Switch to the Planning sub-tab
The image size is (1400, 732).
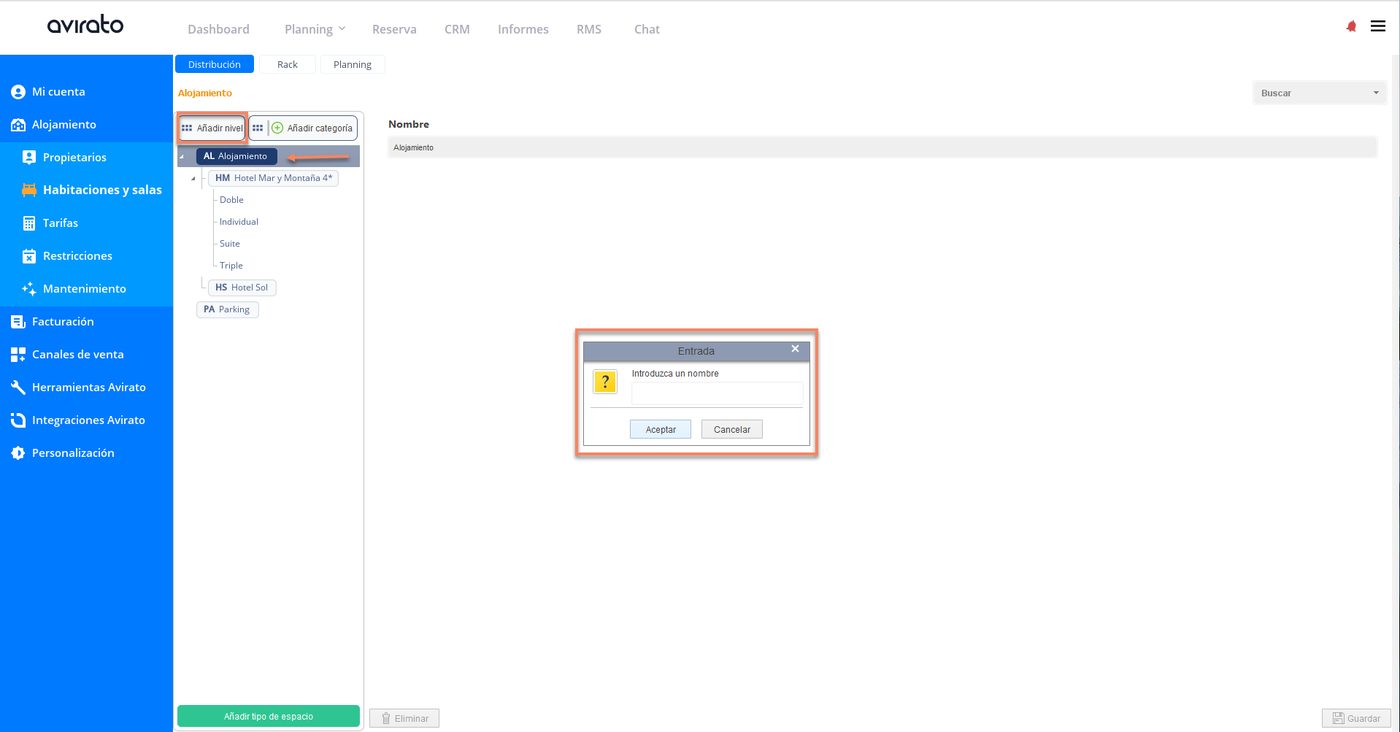click(x=352, y=64)
